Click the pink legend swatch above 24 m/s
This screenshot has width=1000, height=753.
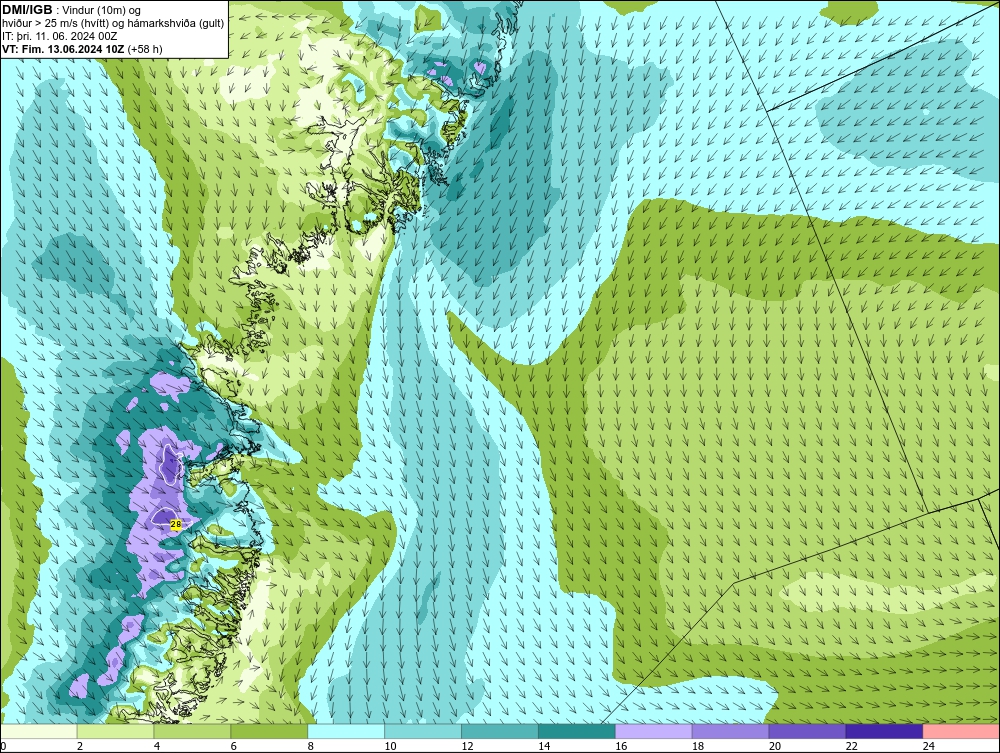960,731
